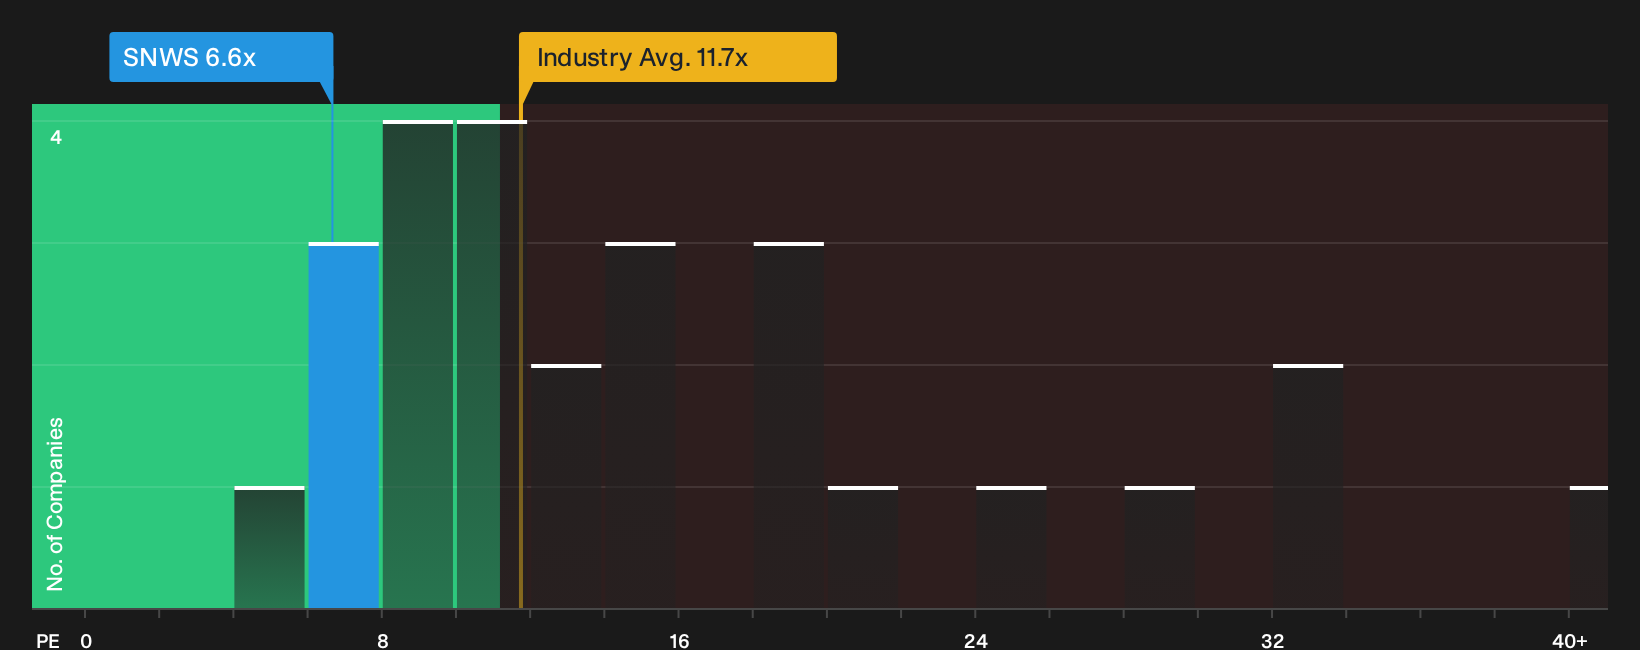Click the yellow Industry Avg. 11.7x label

[677, 57]
